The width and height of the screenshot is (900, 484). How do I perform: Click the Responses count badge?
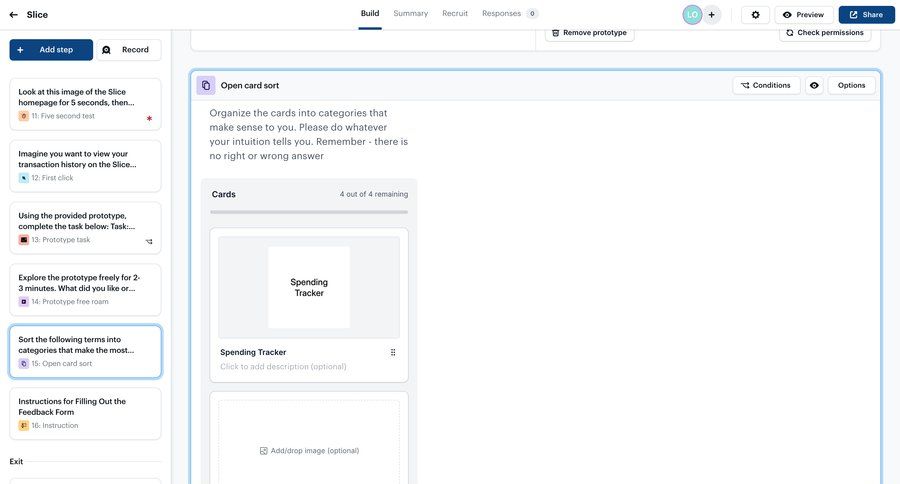pos(532,14)
